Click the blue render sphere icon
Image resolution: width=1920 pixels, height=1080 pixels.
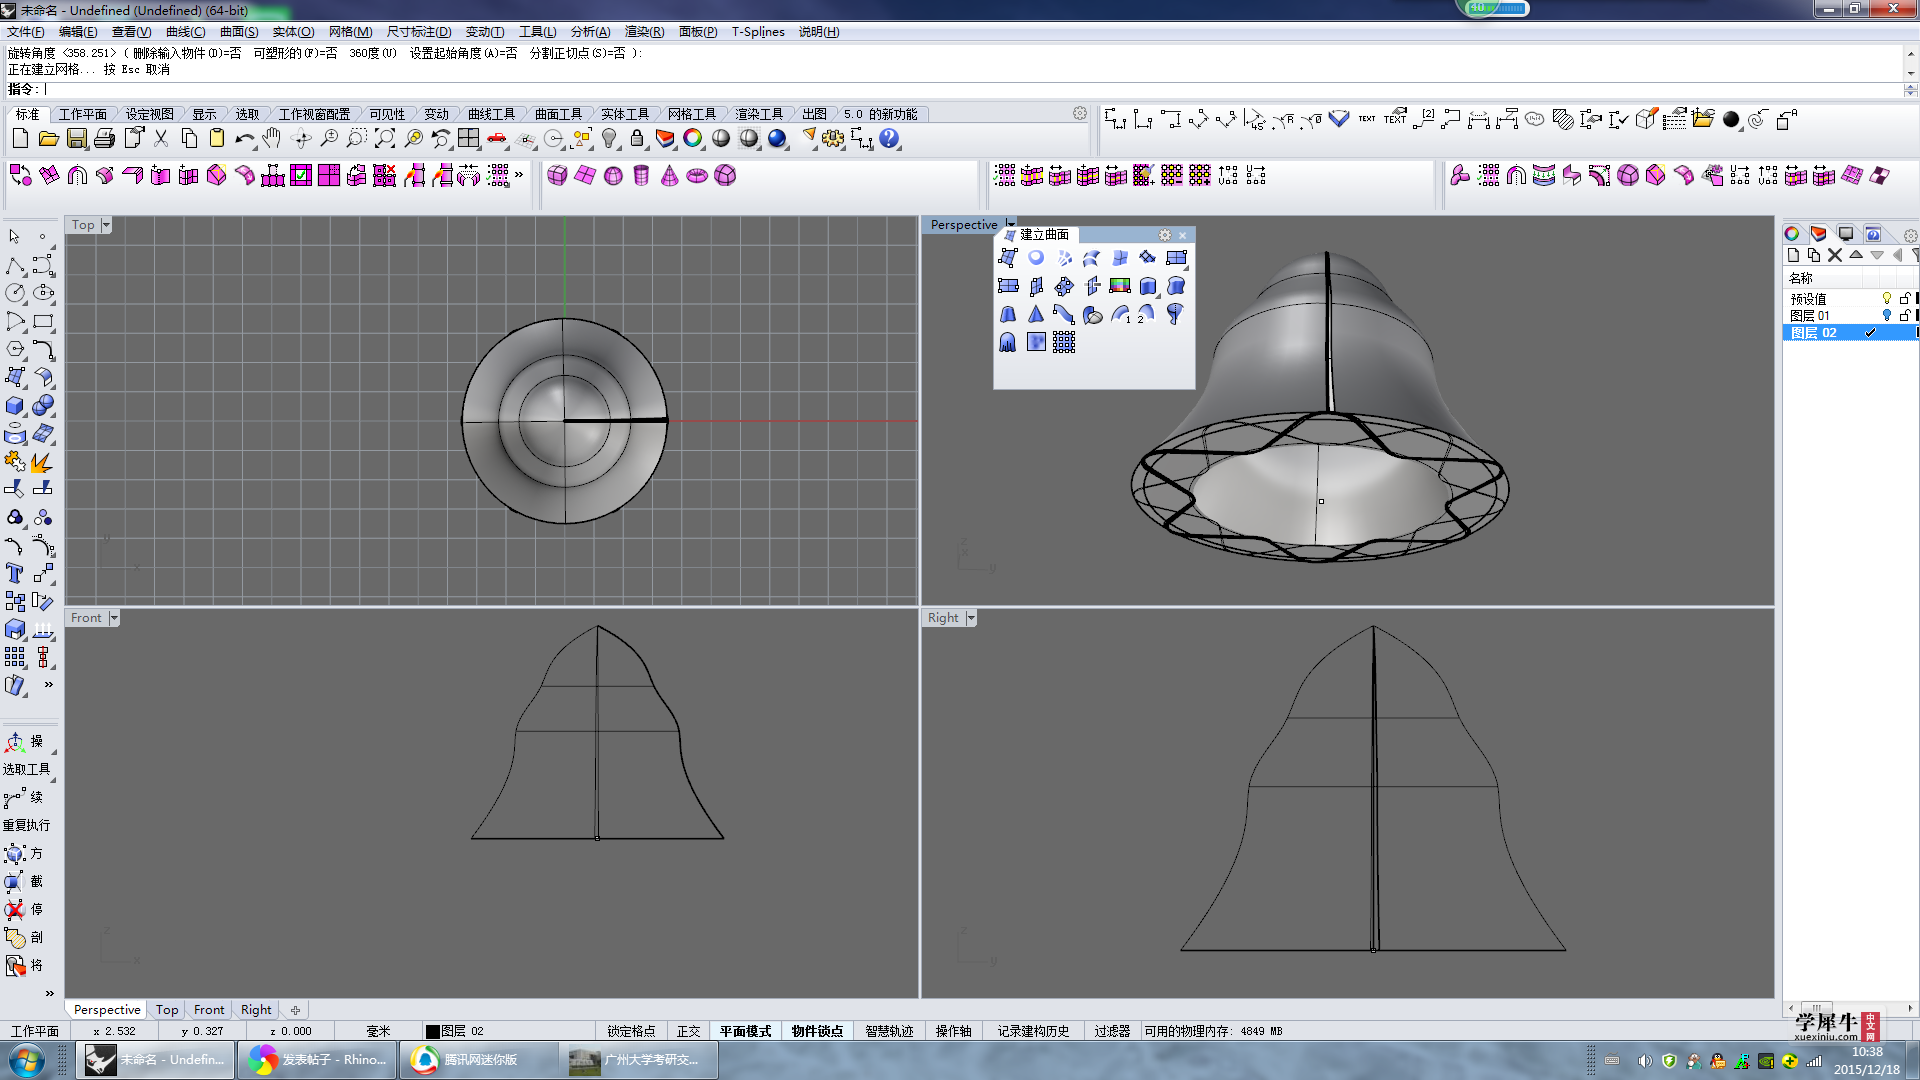click(x=777, y=139)
